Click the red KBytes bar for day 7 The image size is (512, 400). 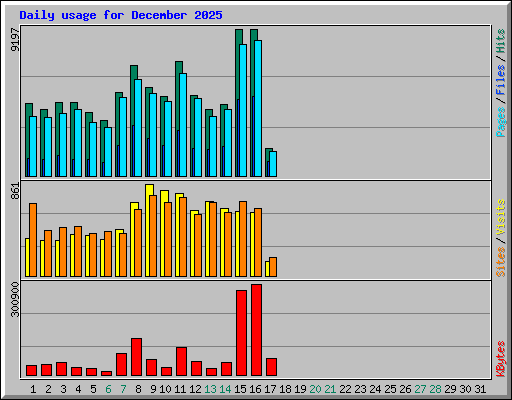tap(121, 365)
